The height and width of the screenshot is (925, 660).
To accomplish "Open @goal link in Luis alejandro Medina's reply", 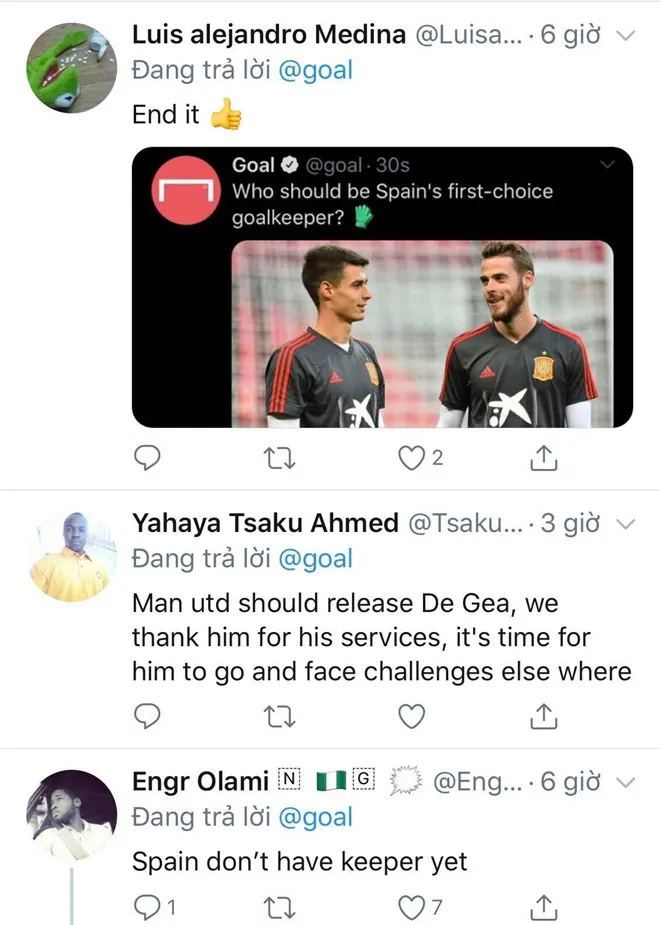I will 315,70.
